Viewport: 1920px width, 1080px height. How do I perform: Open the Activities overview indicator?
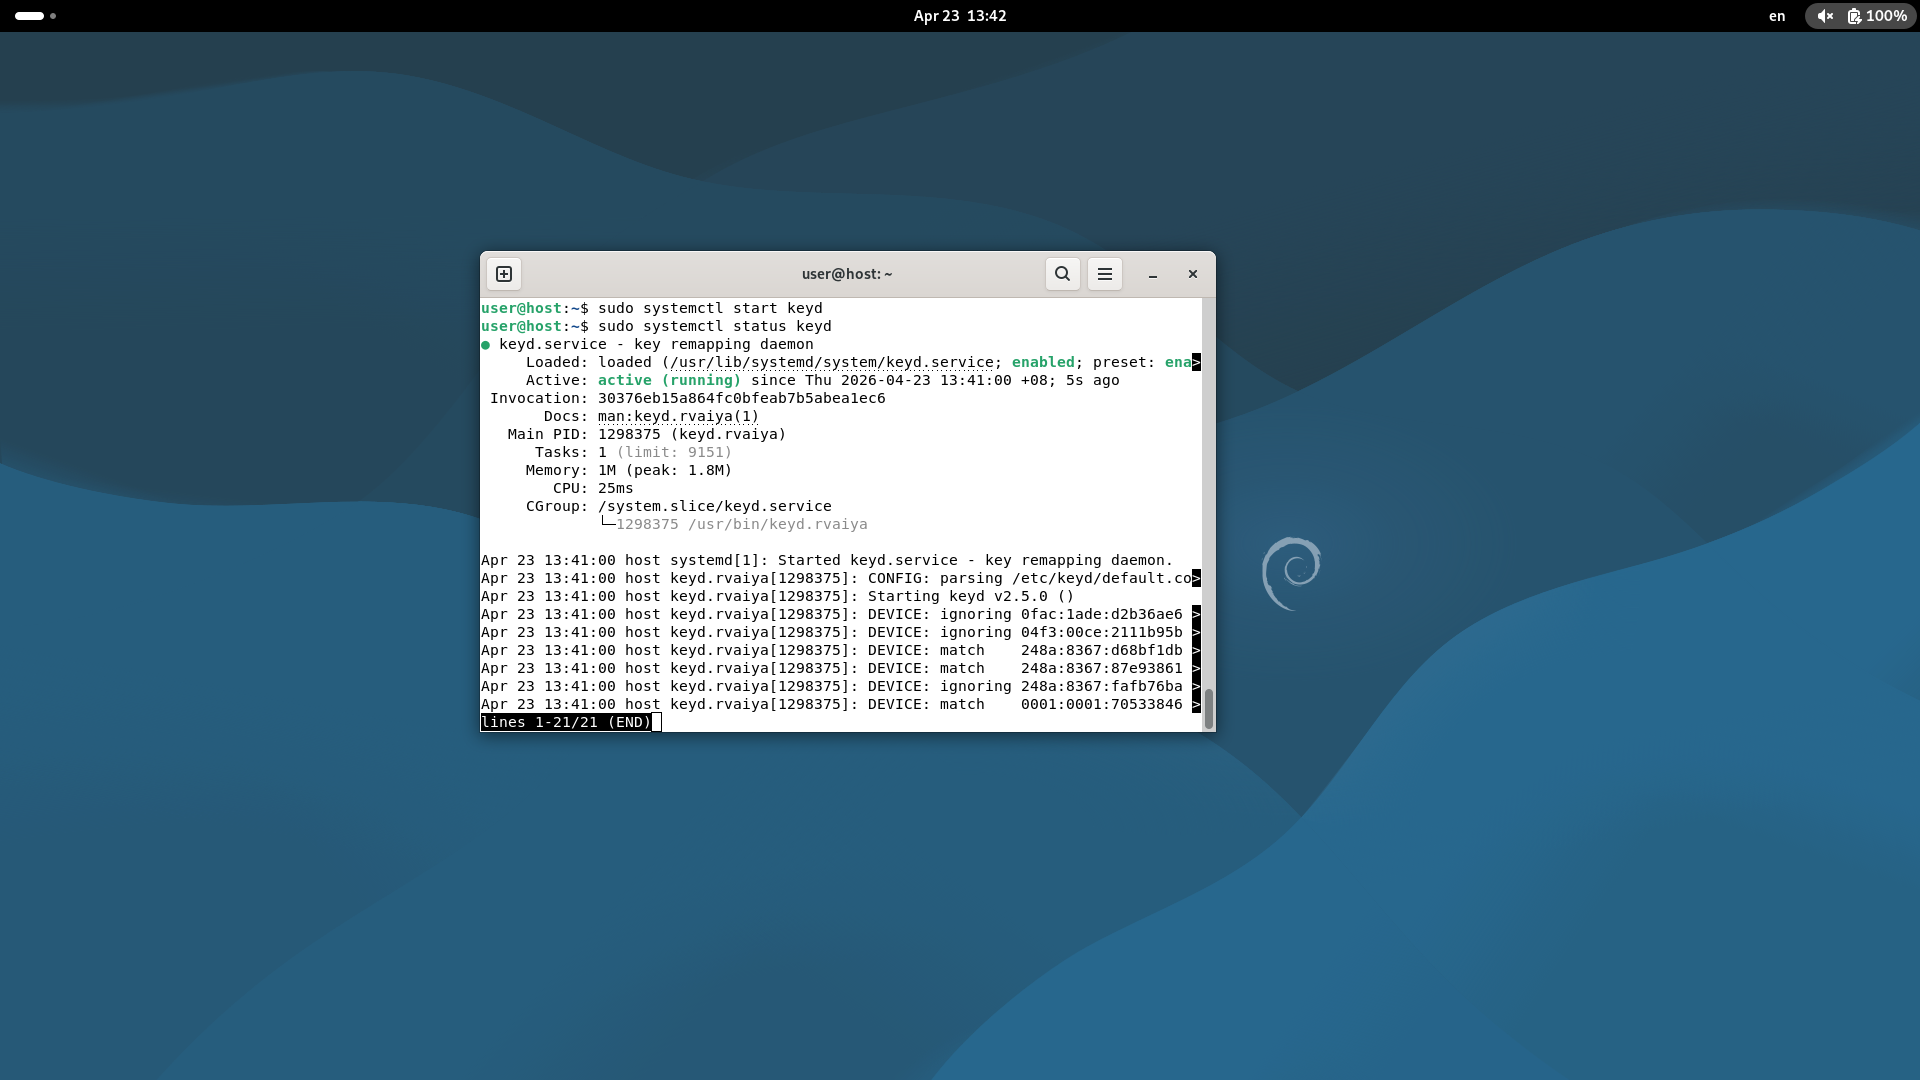[35, 16]
